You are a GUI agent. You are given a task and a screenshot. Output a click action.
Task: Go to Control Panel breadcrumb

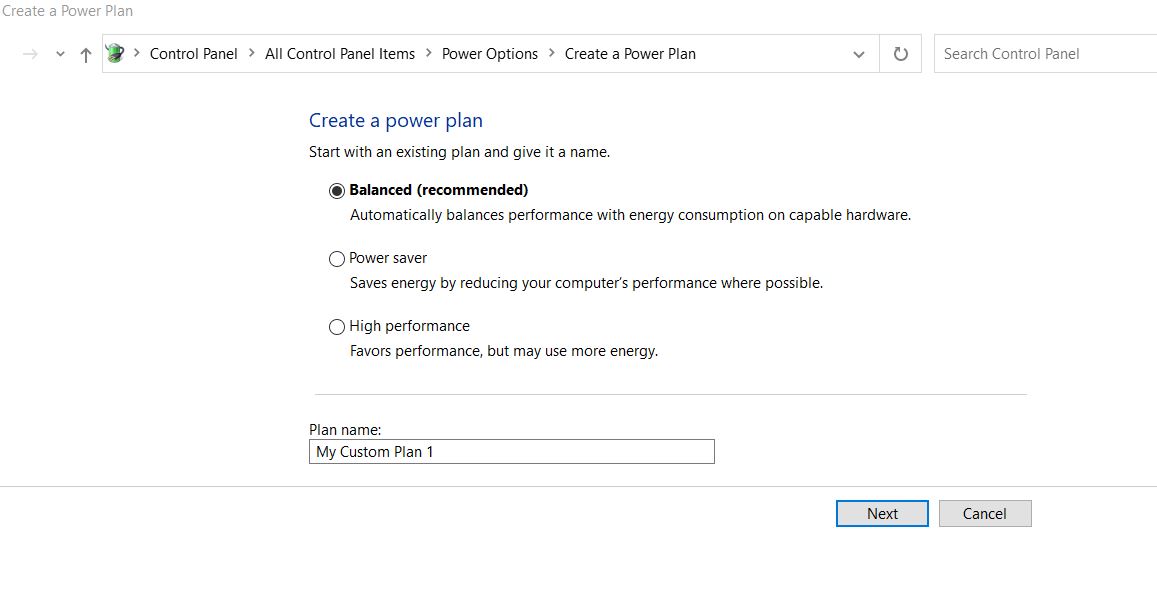(x=193, y=54)
